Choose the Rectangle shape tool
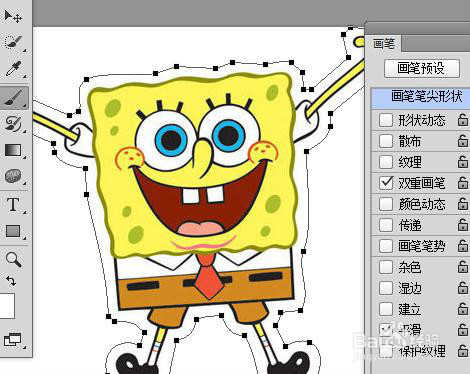 pyautogui.click(x=13, y=231)
